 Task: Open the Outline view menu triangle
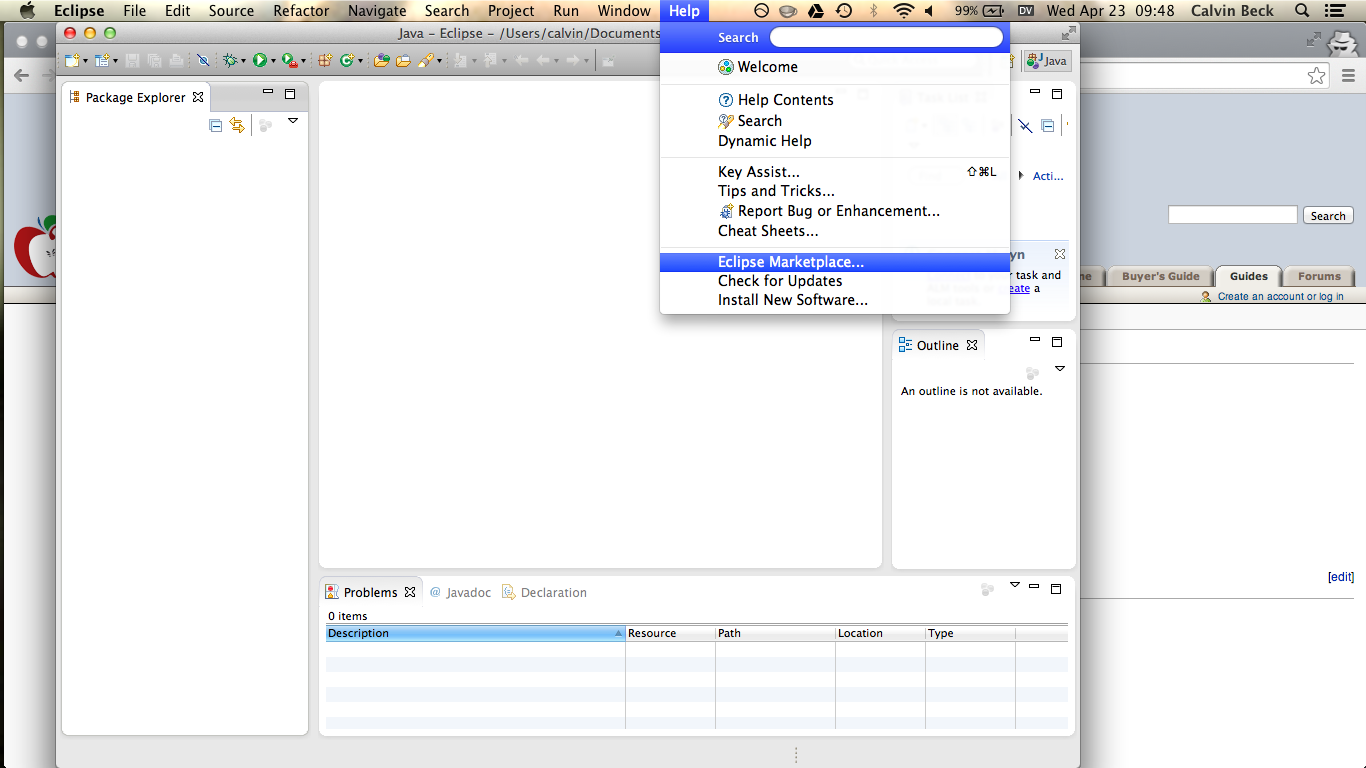(1060, 369)
